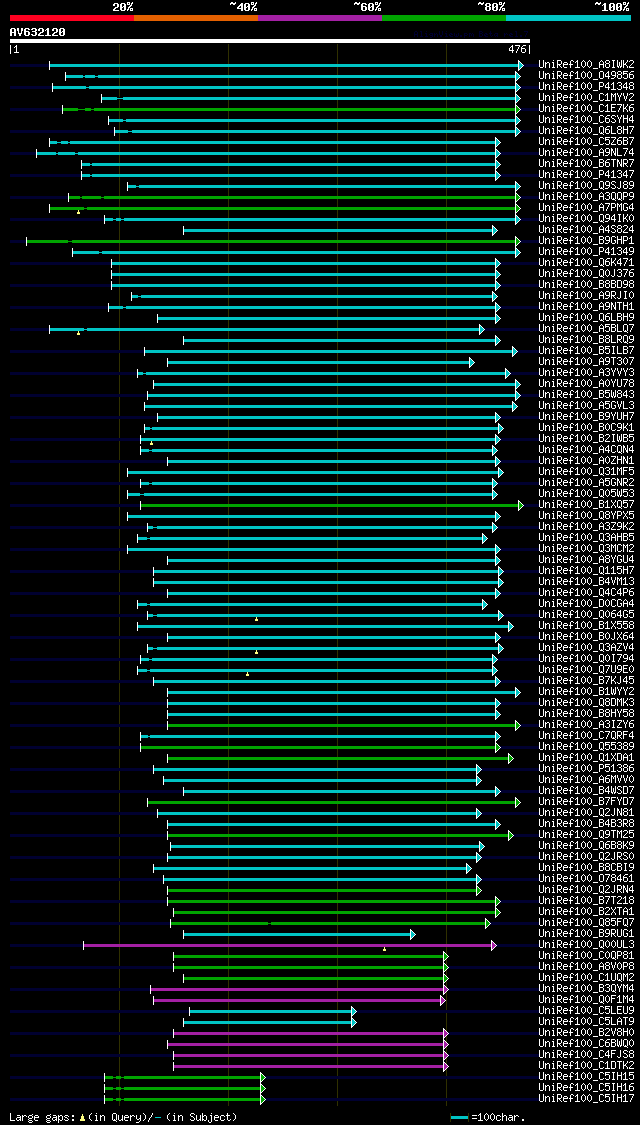Select the UniRef100_C5LEU9 label
640x1125 pixels.
[586, 1011]
